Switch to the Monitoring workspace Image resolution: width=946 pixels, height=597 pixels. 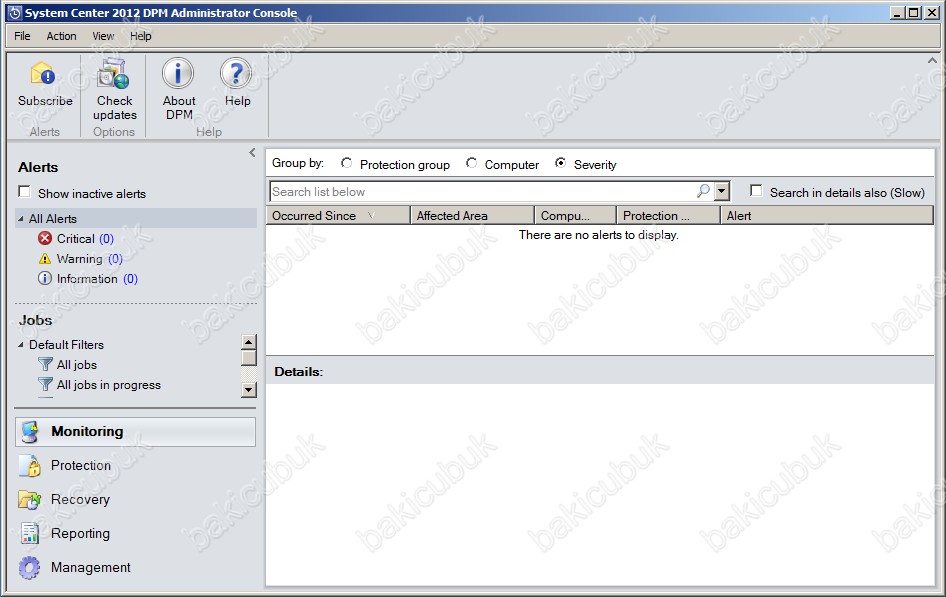(x=135, y=432)
